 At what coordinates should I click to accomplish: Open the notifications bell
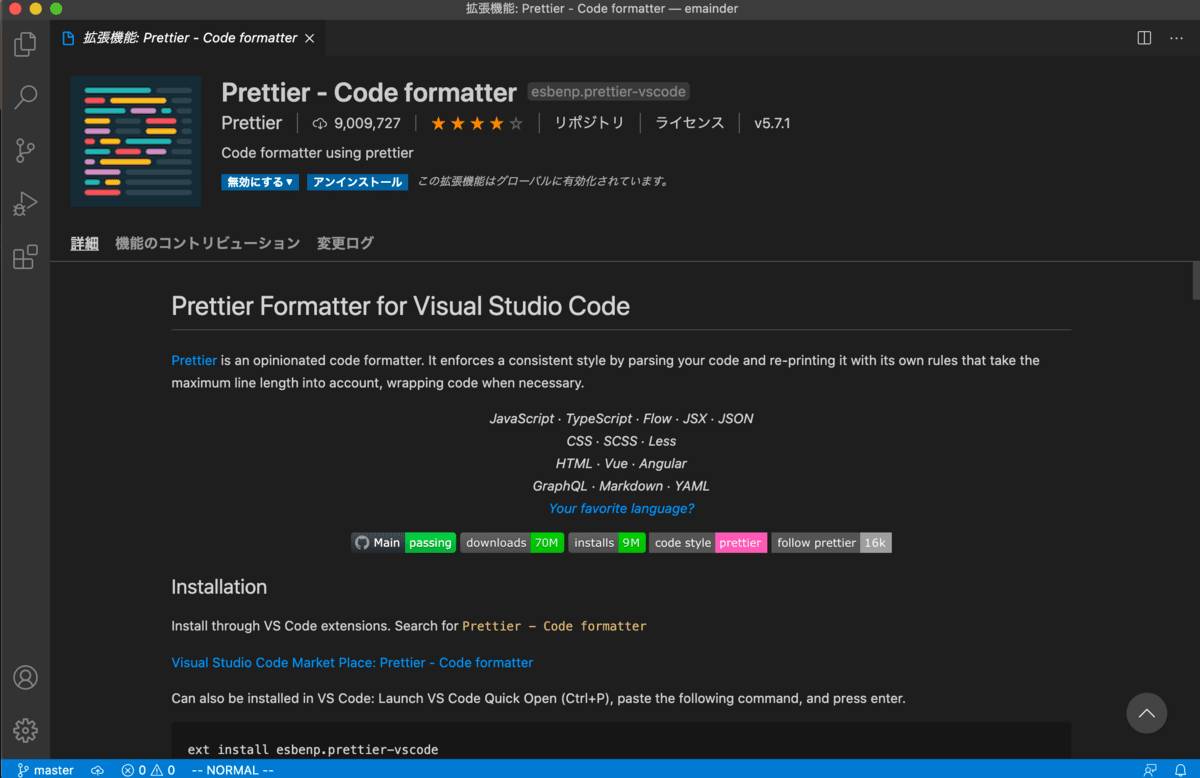point(1180,770)
